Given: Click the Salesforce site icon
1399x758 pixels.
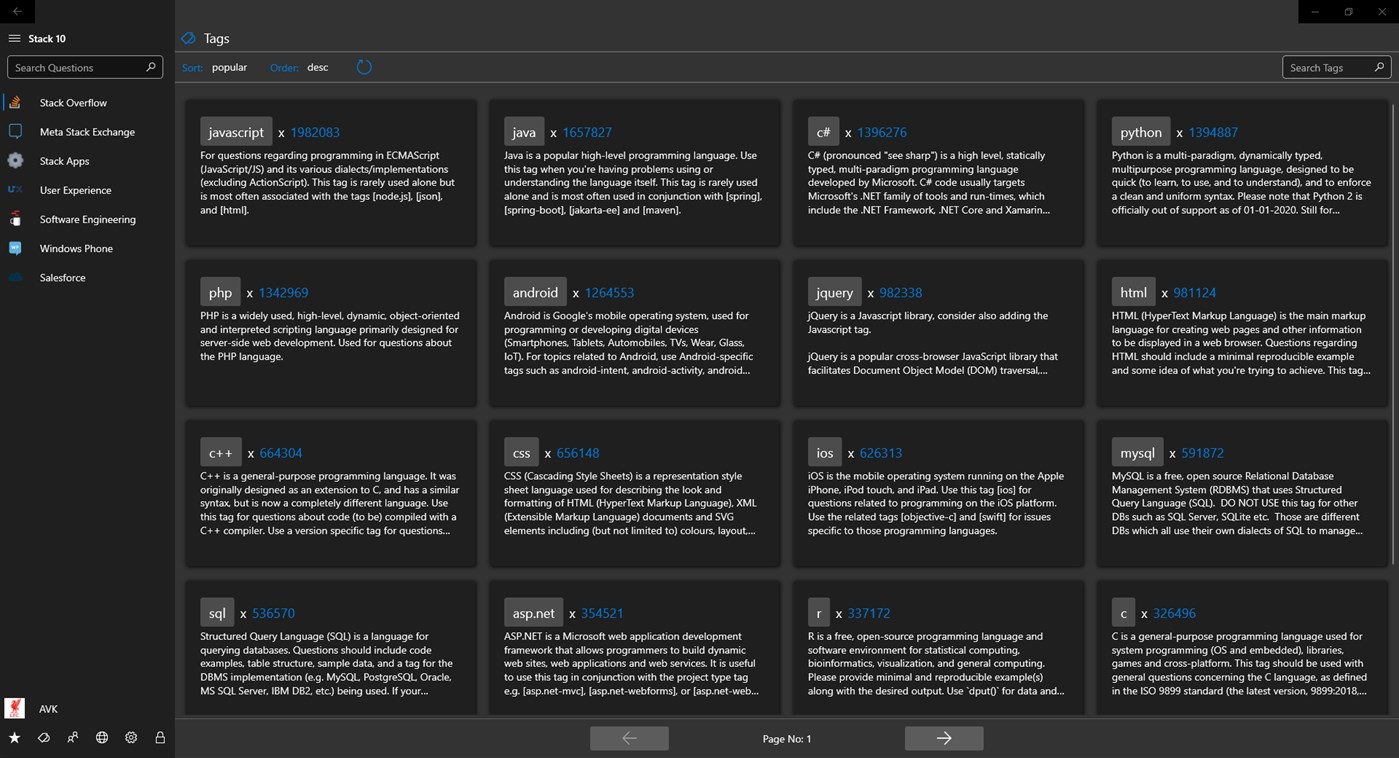Looking at the screenshot, I should [15, 277].
